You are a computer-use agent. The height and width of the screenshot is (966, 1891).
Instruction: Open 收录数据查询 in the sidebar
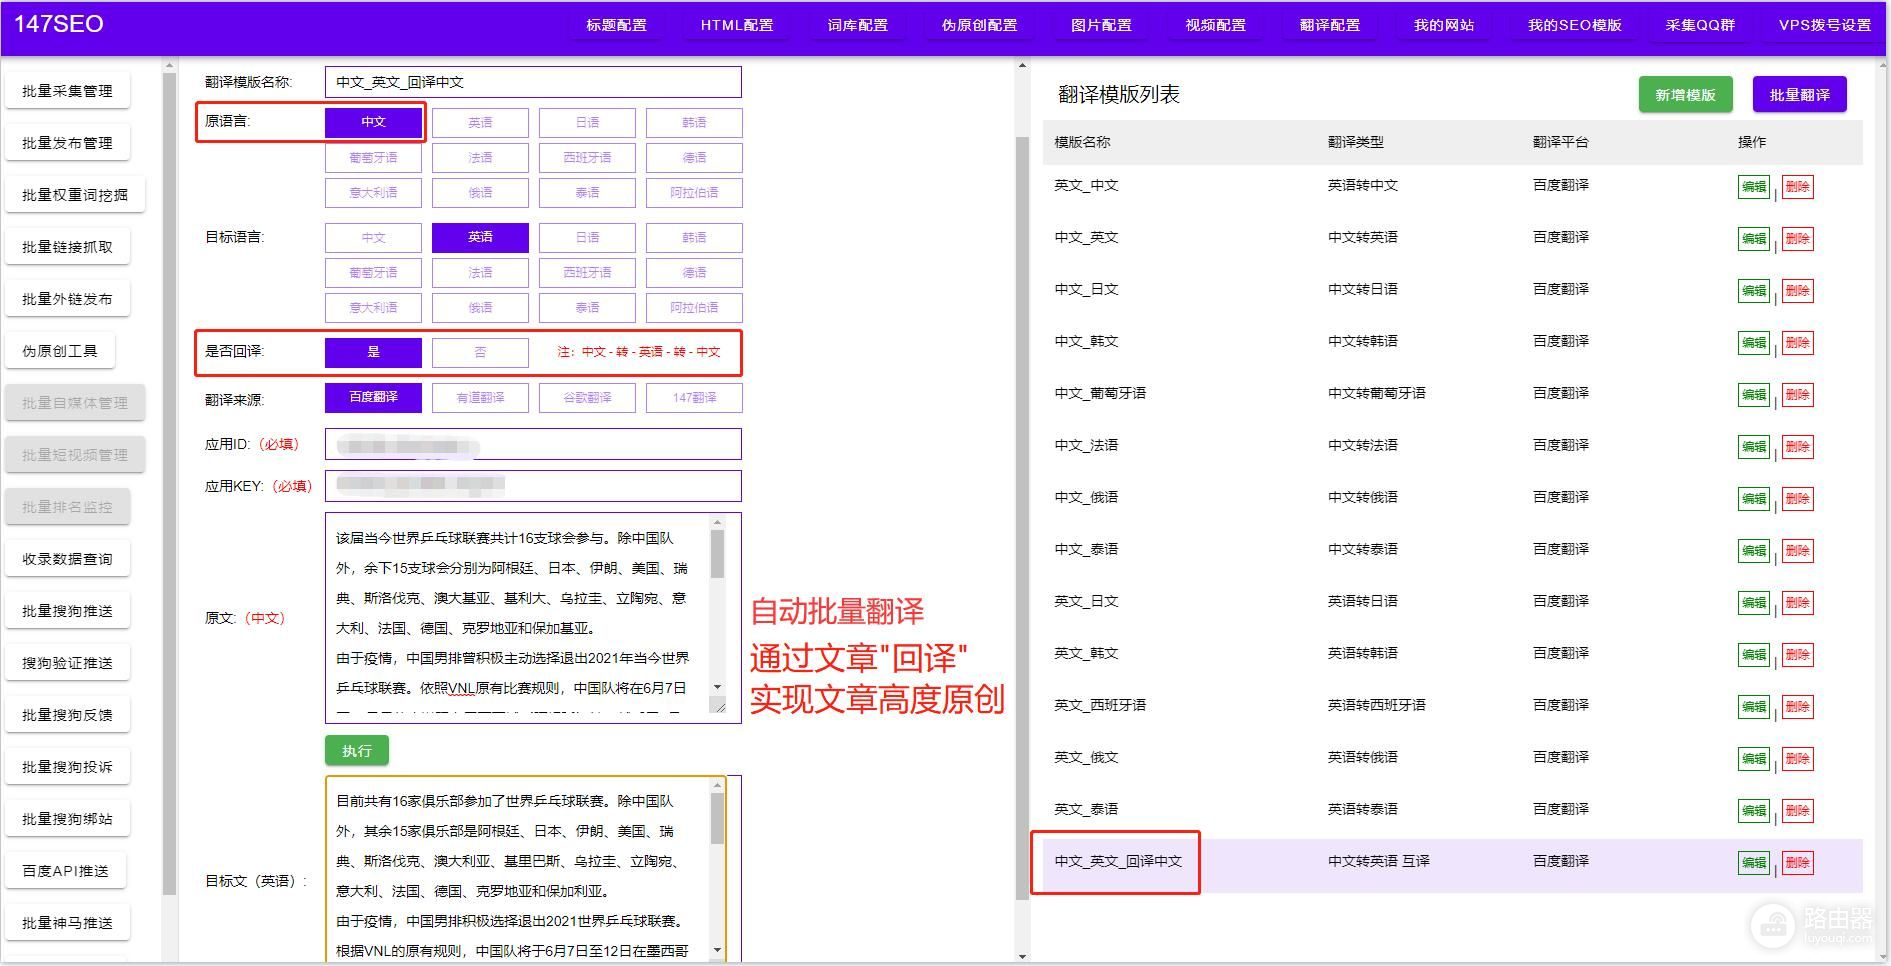(x=67, y=559)
